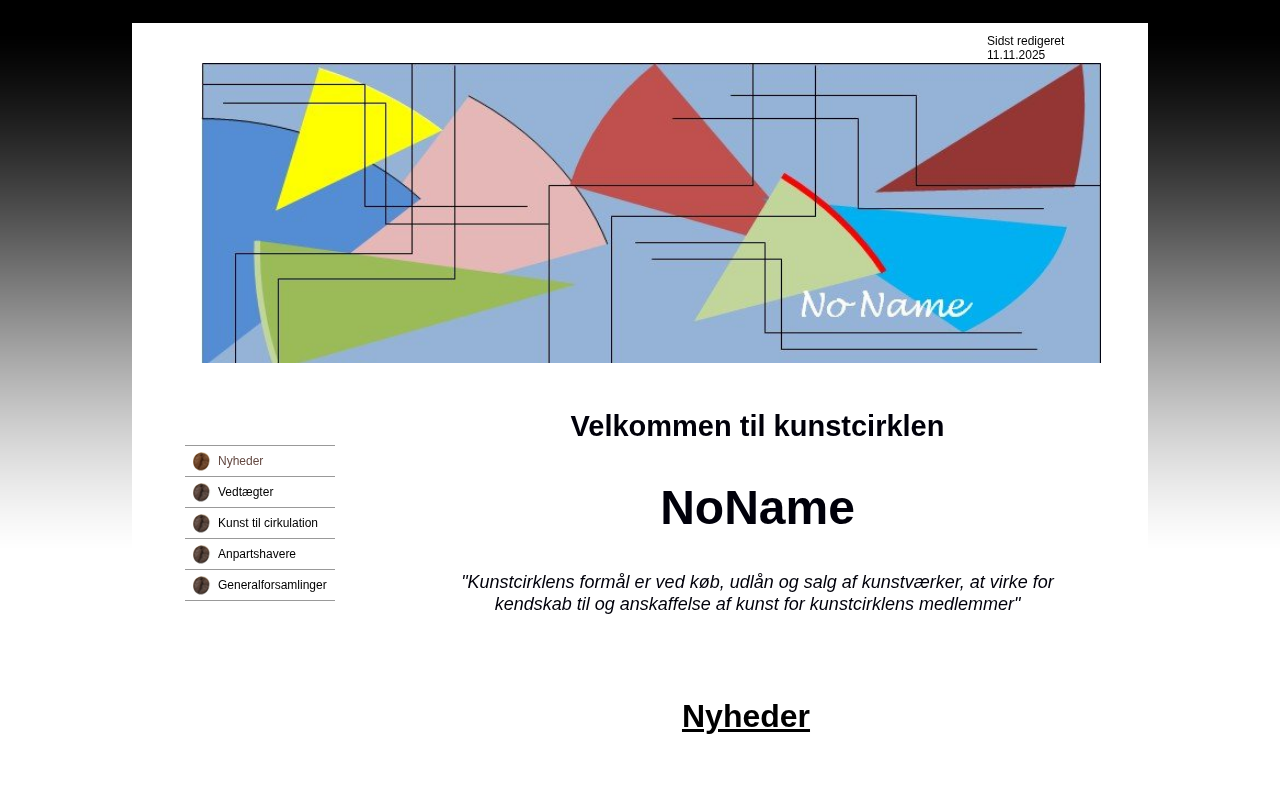
Task: Open the Nyheder menu item
Action: pyautogui.click(x=260, y=461)
